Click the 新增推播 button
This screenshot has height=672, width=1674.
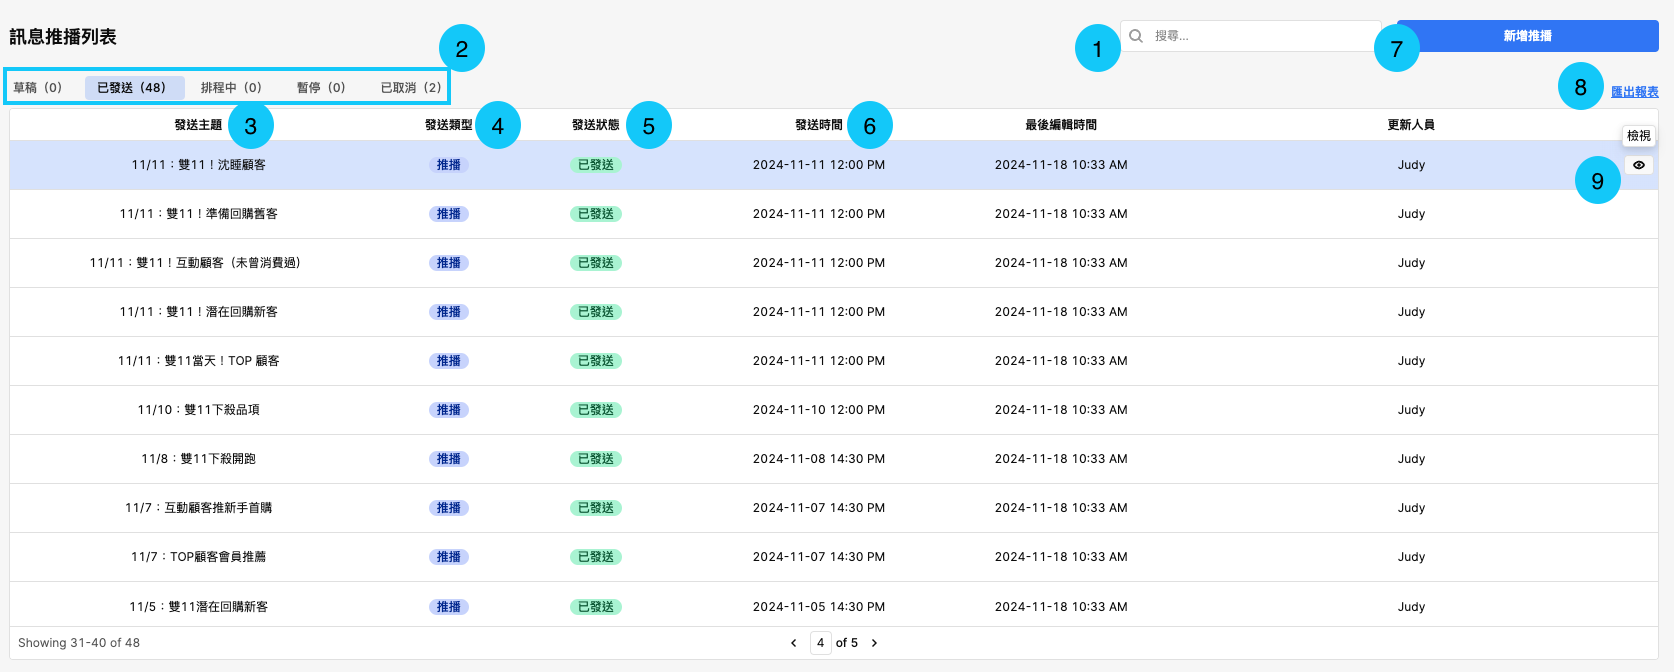point(1527,36)
